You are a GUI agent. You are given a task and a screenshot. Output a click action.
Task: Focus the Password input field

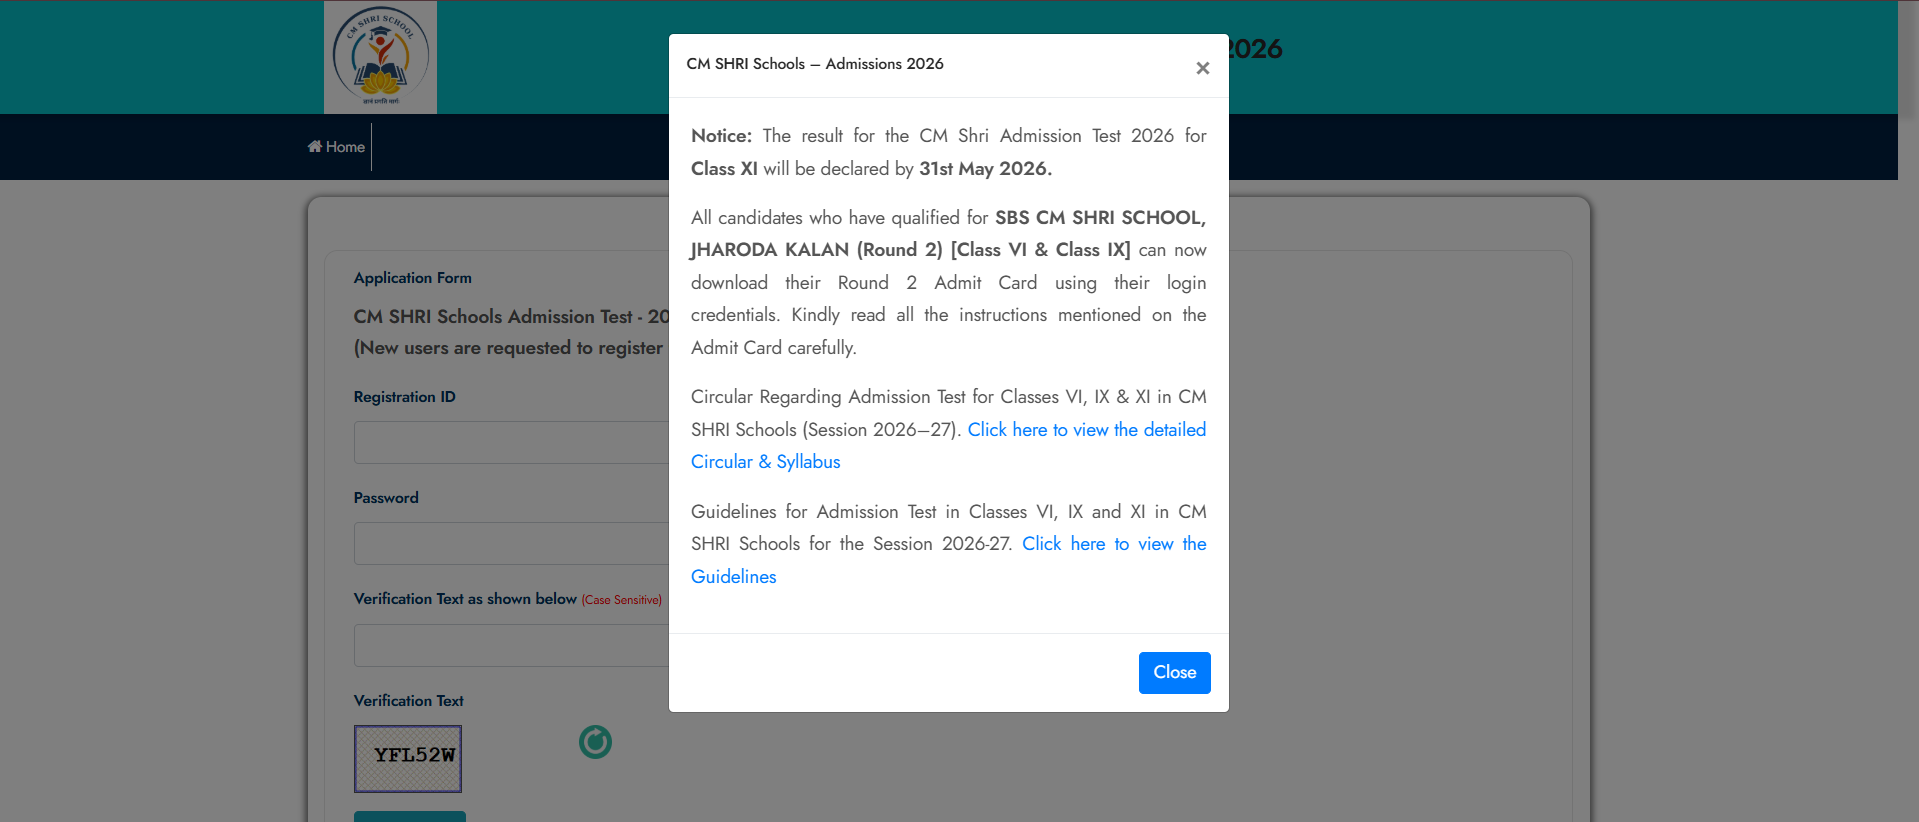pos(512,544)
